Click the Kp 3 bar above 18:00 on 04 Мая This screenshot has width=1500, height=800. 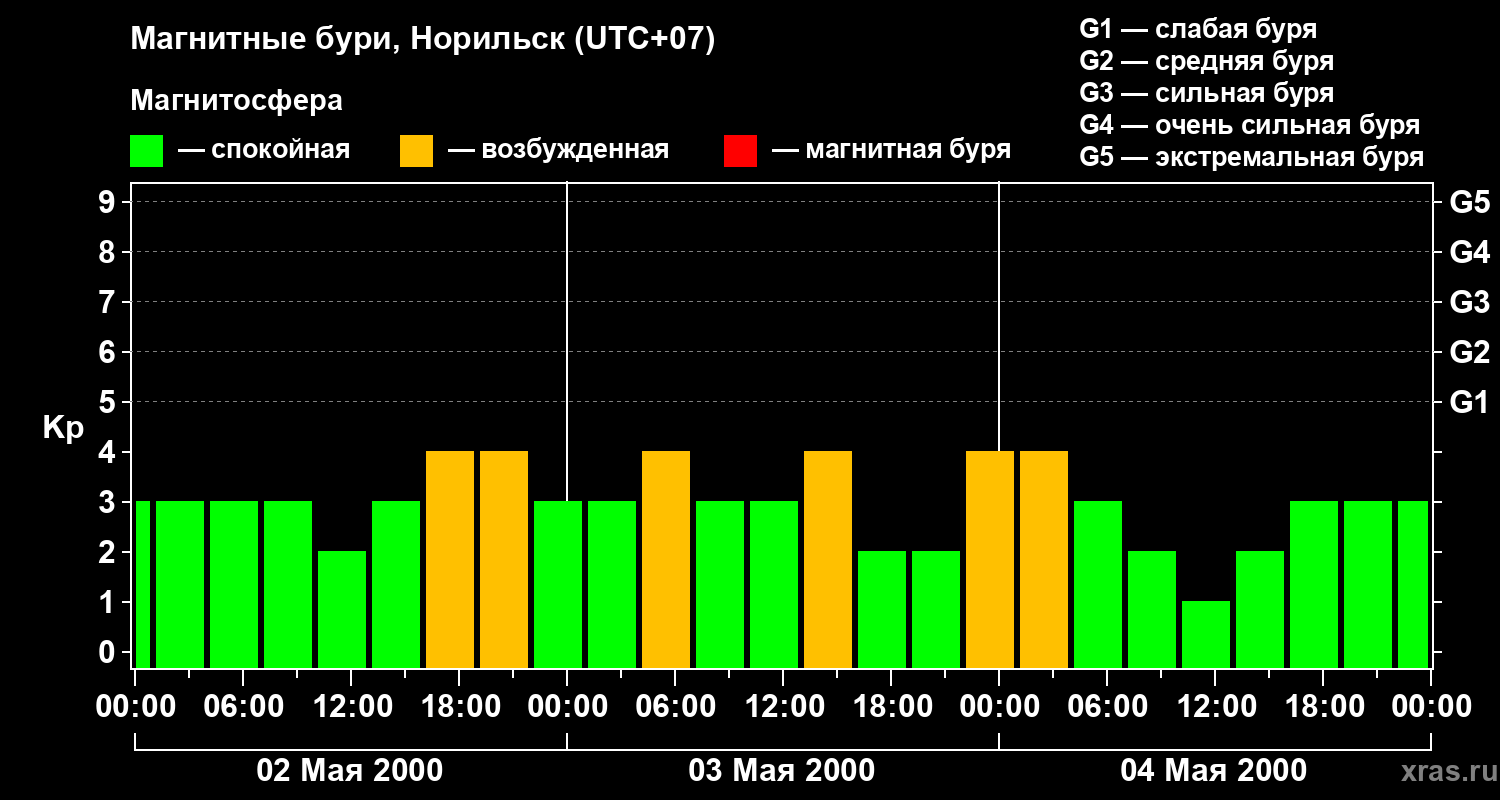click(1314, 584)
